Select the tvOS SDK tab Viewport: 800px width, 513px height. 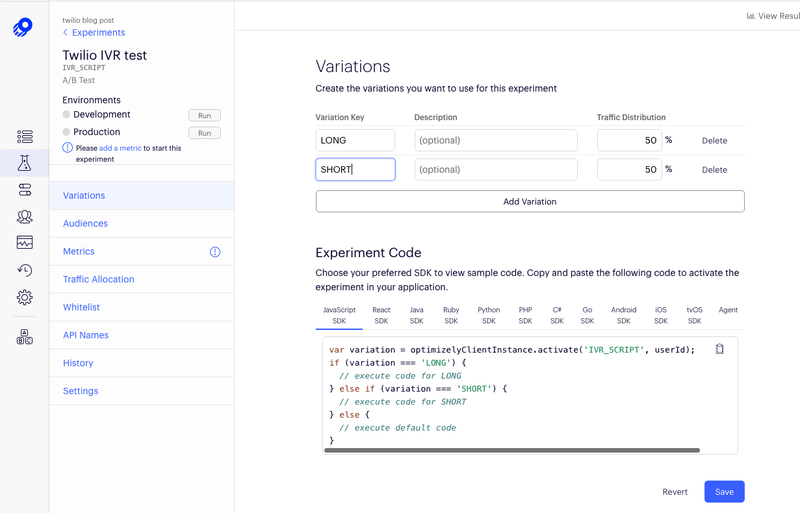coord(694,315)
